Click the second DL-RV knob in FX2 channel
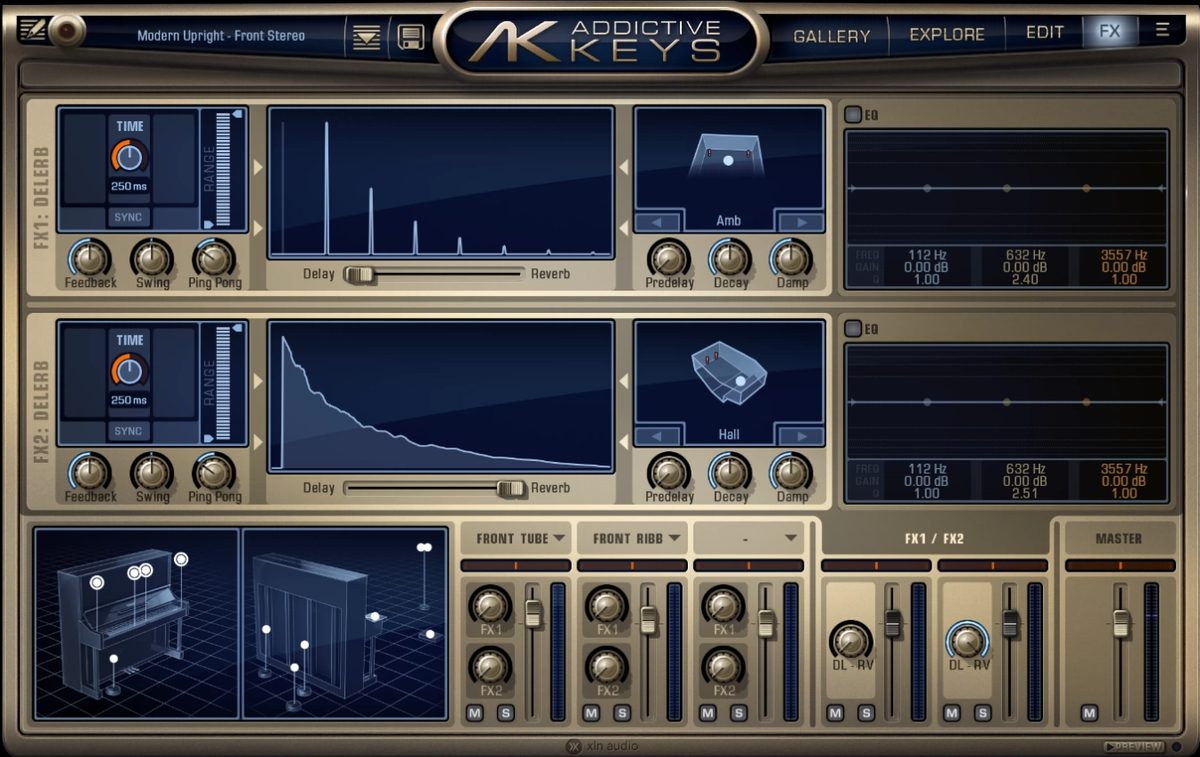 tap(967, 641)
